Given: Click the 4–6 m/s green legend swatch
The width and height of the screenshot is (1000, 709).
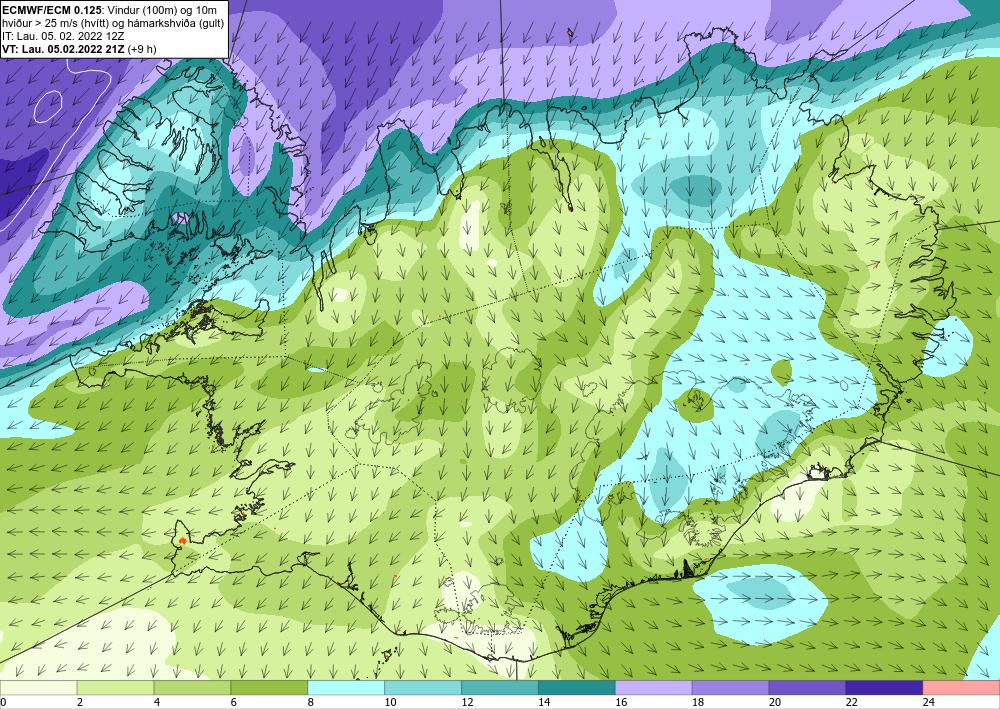Looking at the screenshot, I should point(192,687).
